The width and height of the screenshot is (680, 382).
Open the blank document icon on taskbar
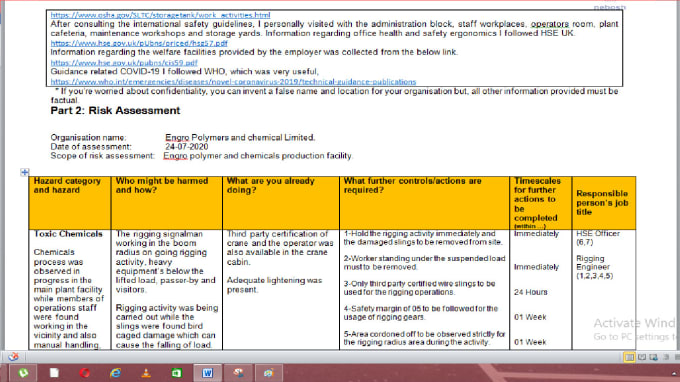pos(54,373)
